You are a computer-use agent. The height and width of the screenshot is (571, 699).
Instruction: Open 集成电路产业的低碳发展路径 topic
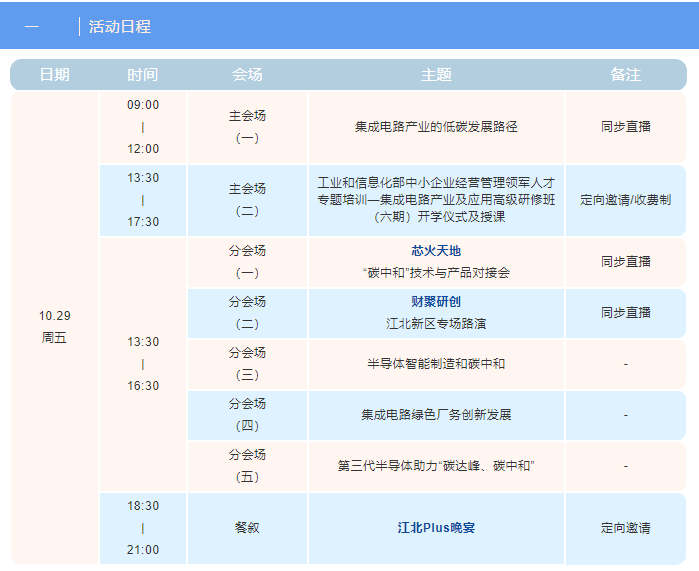coord(436,127)
